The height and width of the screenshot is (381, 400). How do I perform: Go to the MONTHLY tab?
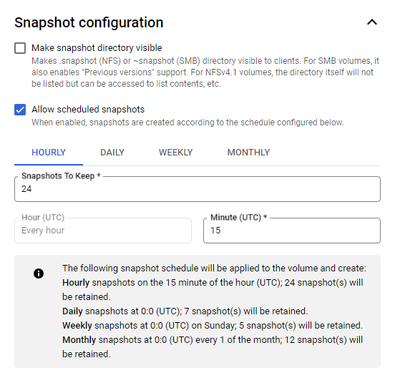249,153
